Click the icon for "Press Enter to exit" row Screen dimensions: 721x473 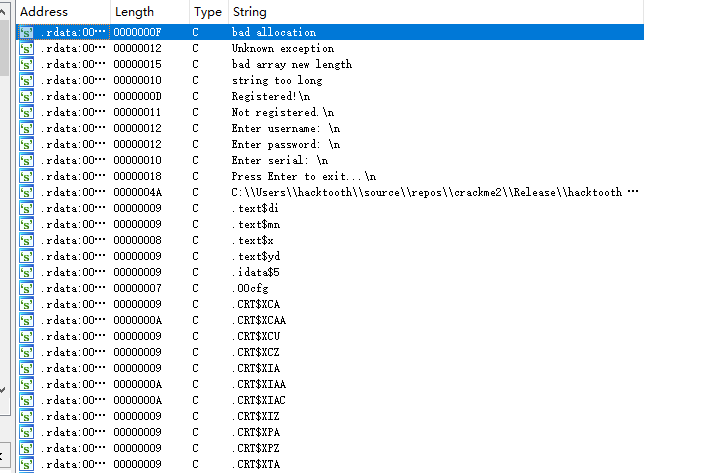click(27, 177)
